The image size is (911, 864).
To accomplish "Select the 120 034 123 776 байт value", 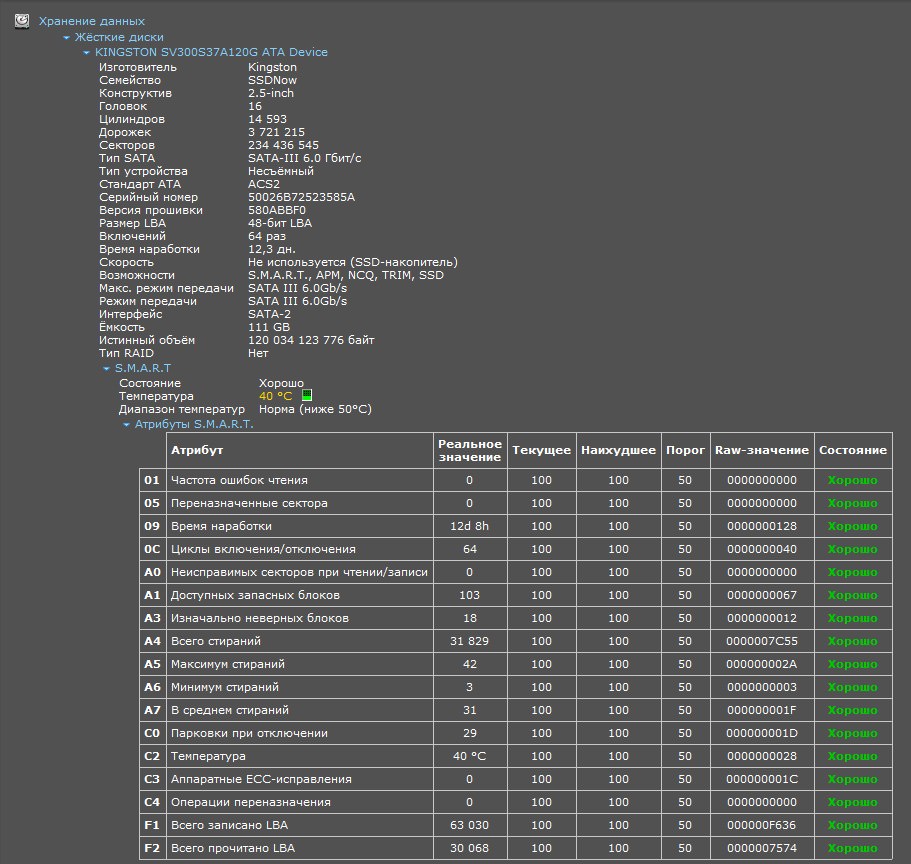I will pos(311,340).
